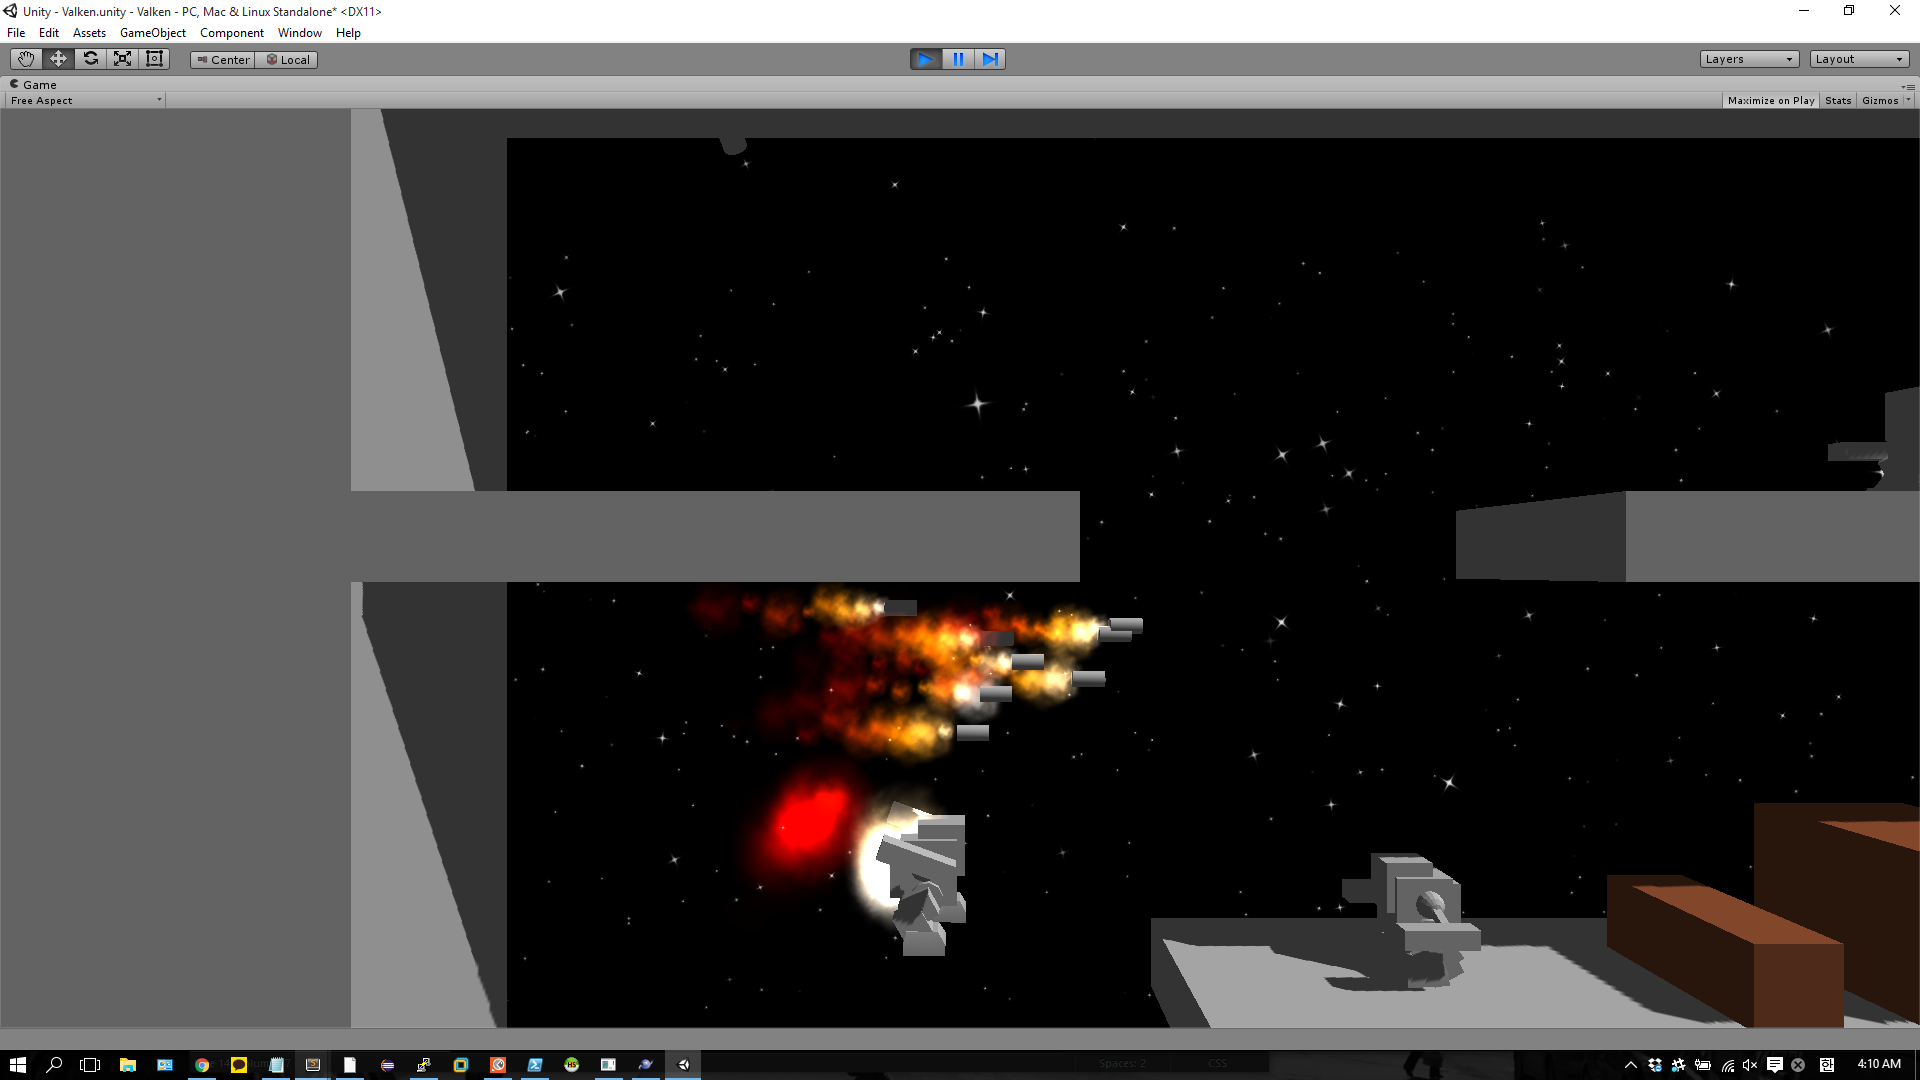Image resolution: width=1920 pixels, height=1080 pixels.
Task: Stop play mode with Play button
Action: [925, 59]
